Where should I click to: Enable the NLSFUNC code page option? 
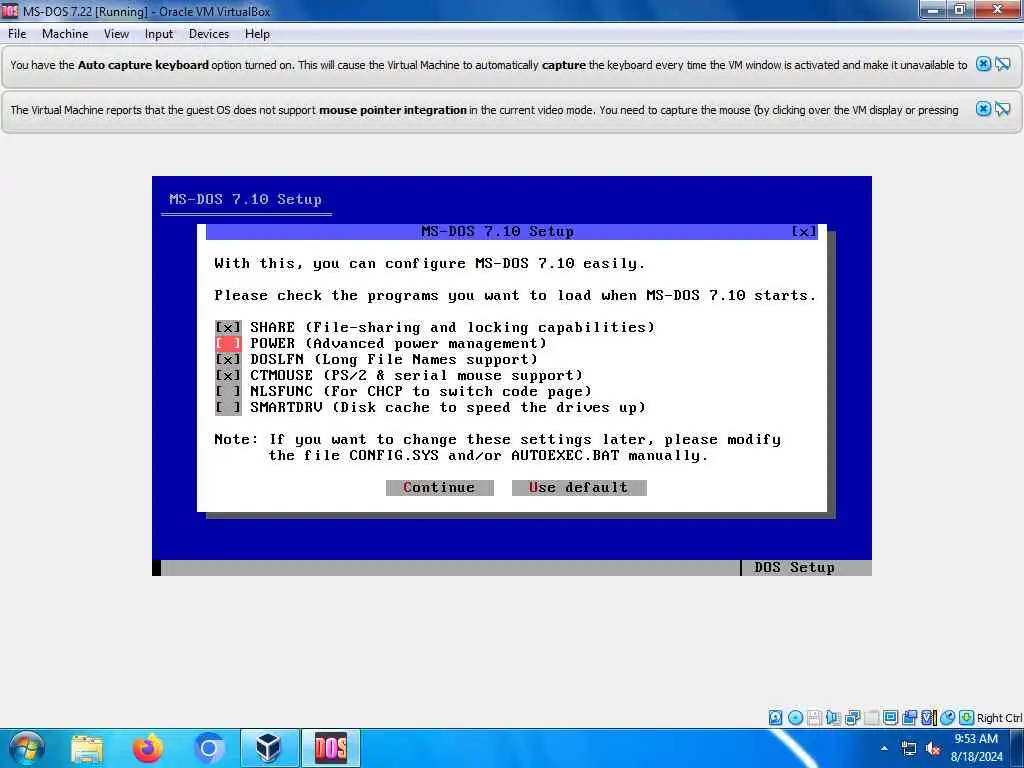(228, 391)
